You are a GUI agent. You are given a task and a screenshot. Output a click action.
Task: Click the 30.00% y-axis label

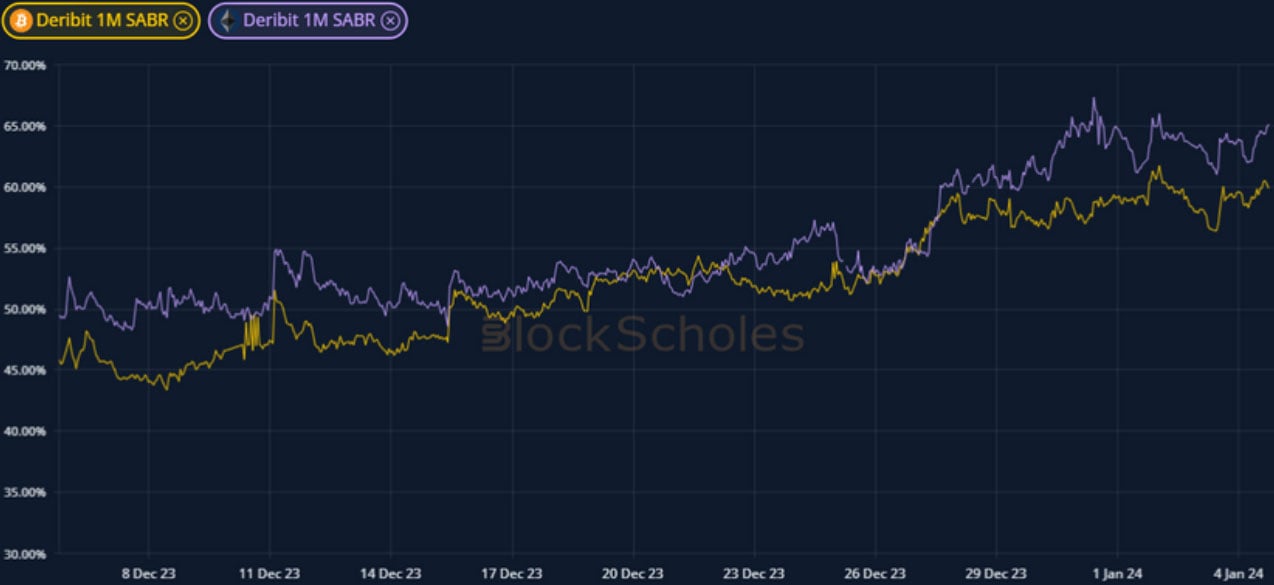coord(24,553)
